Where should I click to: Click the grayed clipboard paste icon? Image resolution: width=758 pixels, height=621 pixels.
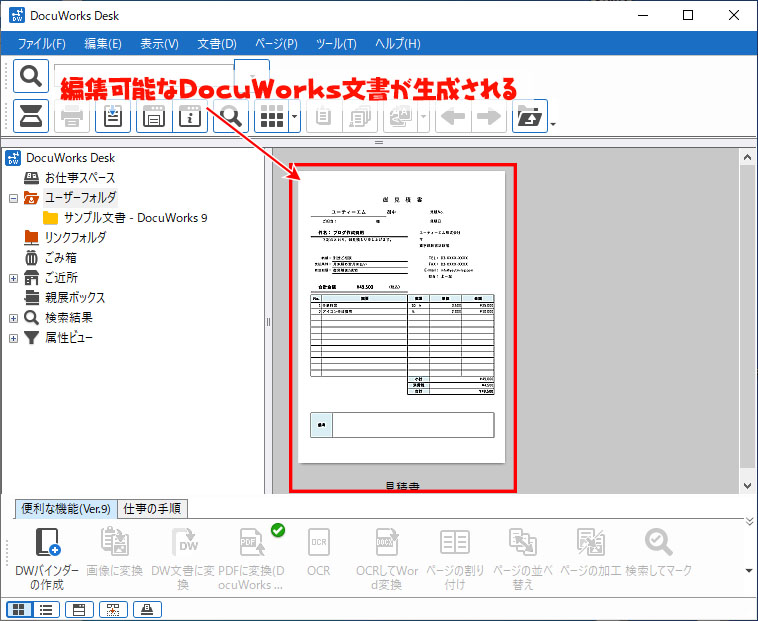323,116
